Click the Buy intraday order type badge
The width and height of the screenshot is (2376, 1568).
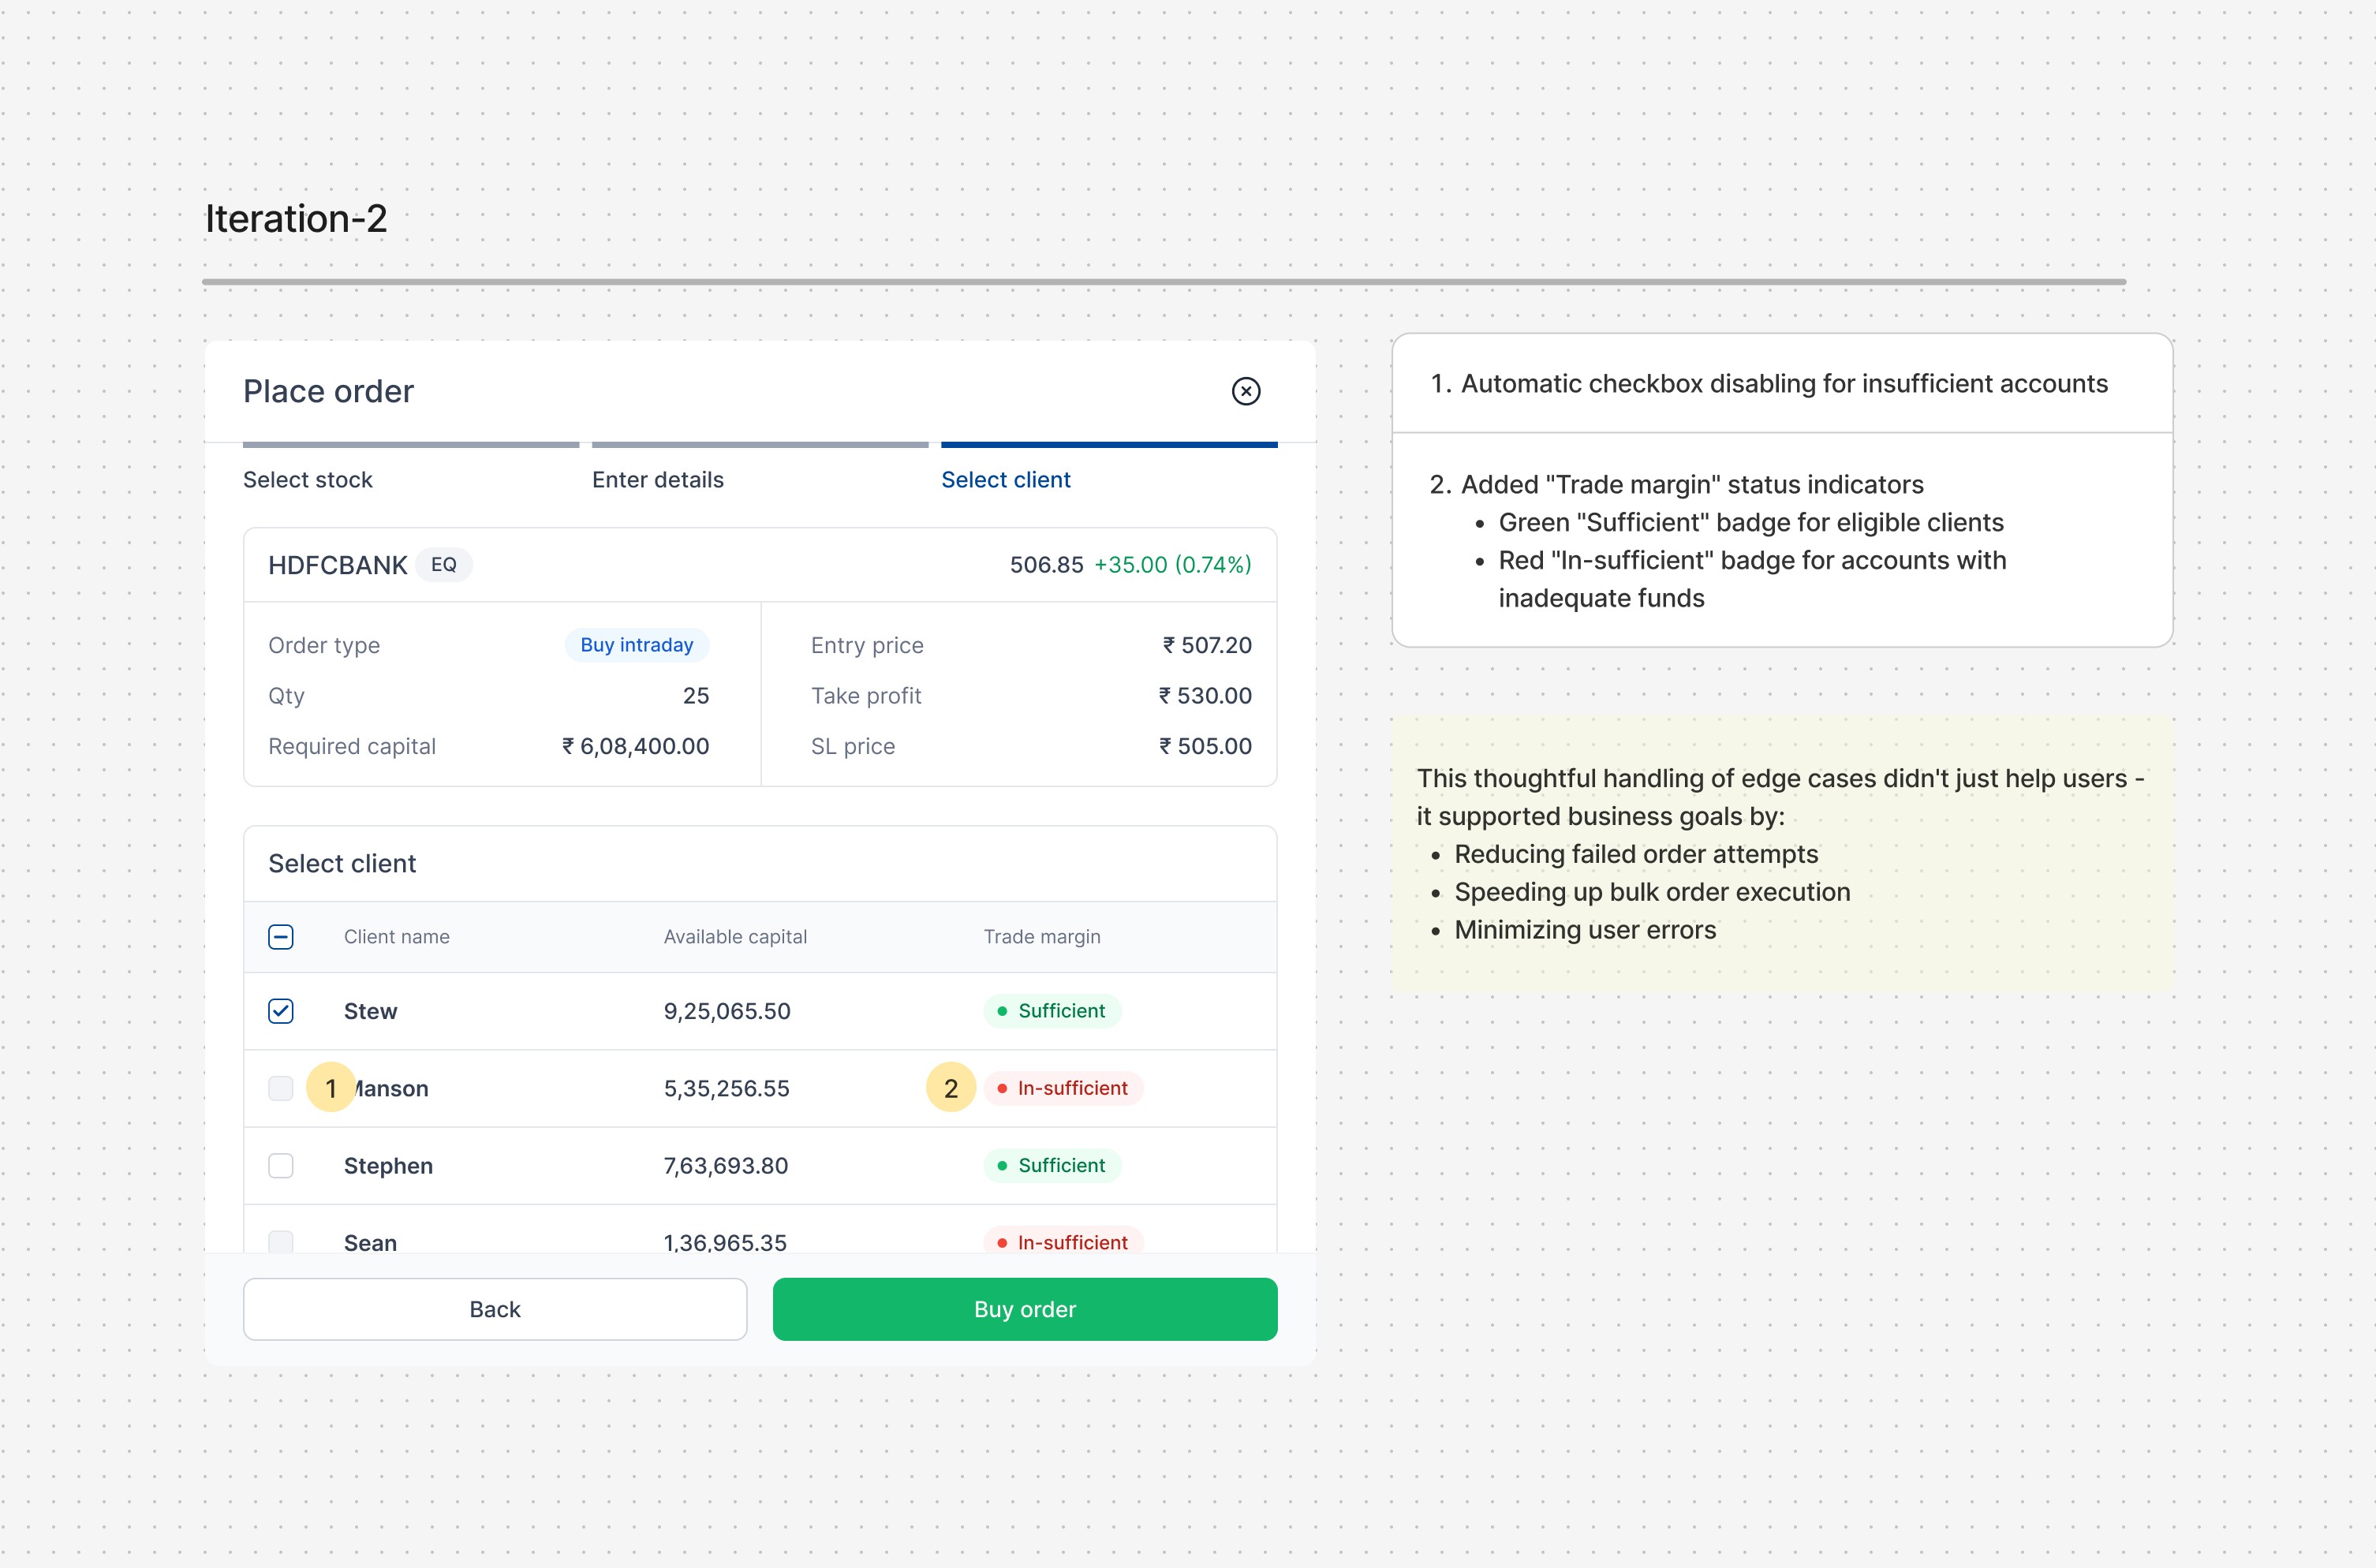[637, 645]
